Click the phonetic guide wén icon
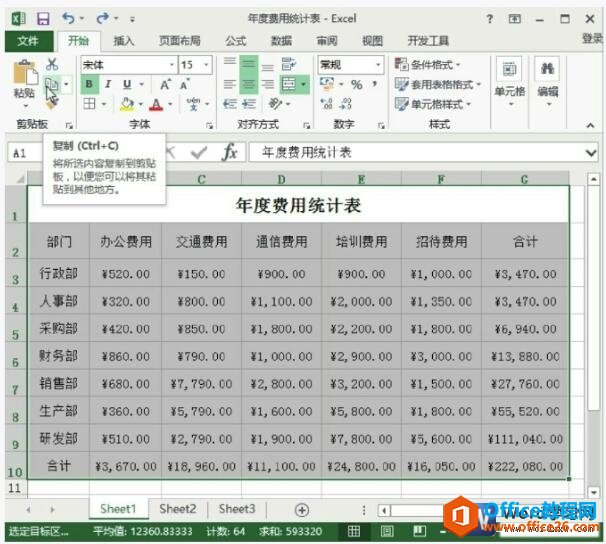Screen dimensions: 606x544 click(193, 104)
